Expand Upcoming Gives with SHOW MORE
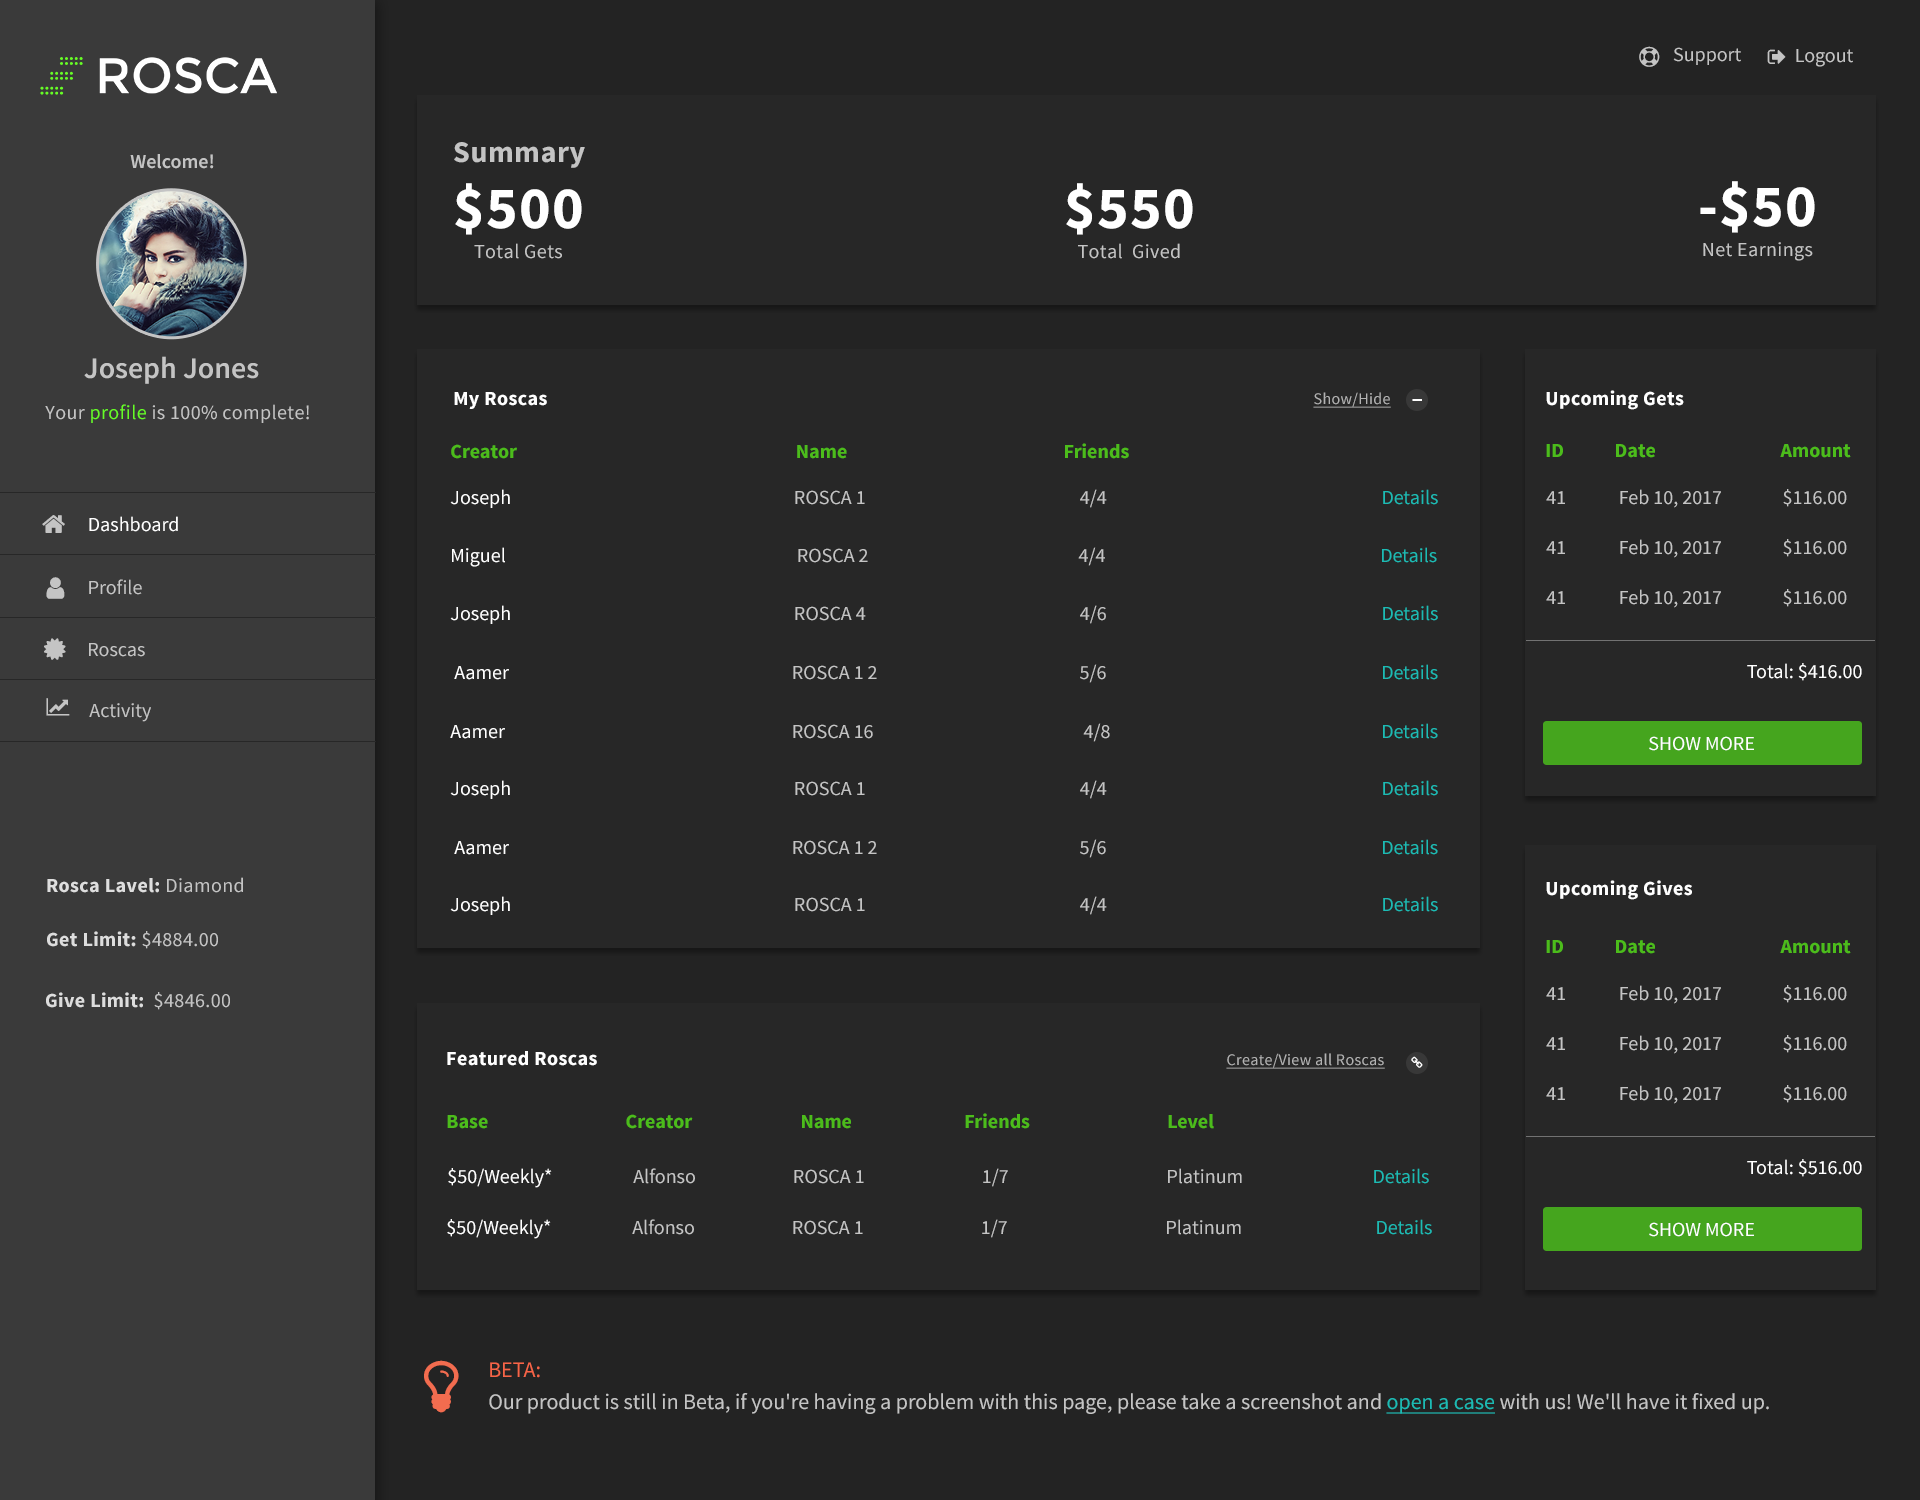 coord(1701,1229)
